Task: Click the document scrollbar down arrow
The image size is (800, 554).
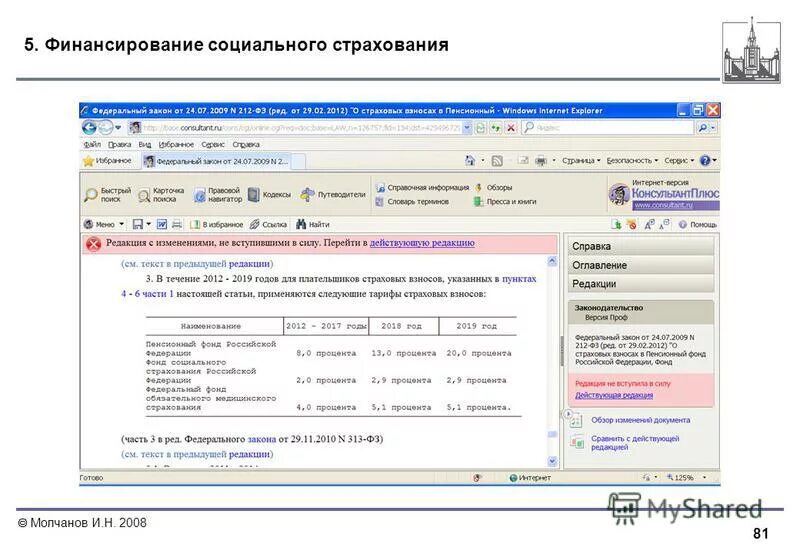Action: [552, 462]
